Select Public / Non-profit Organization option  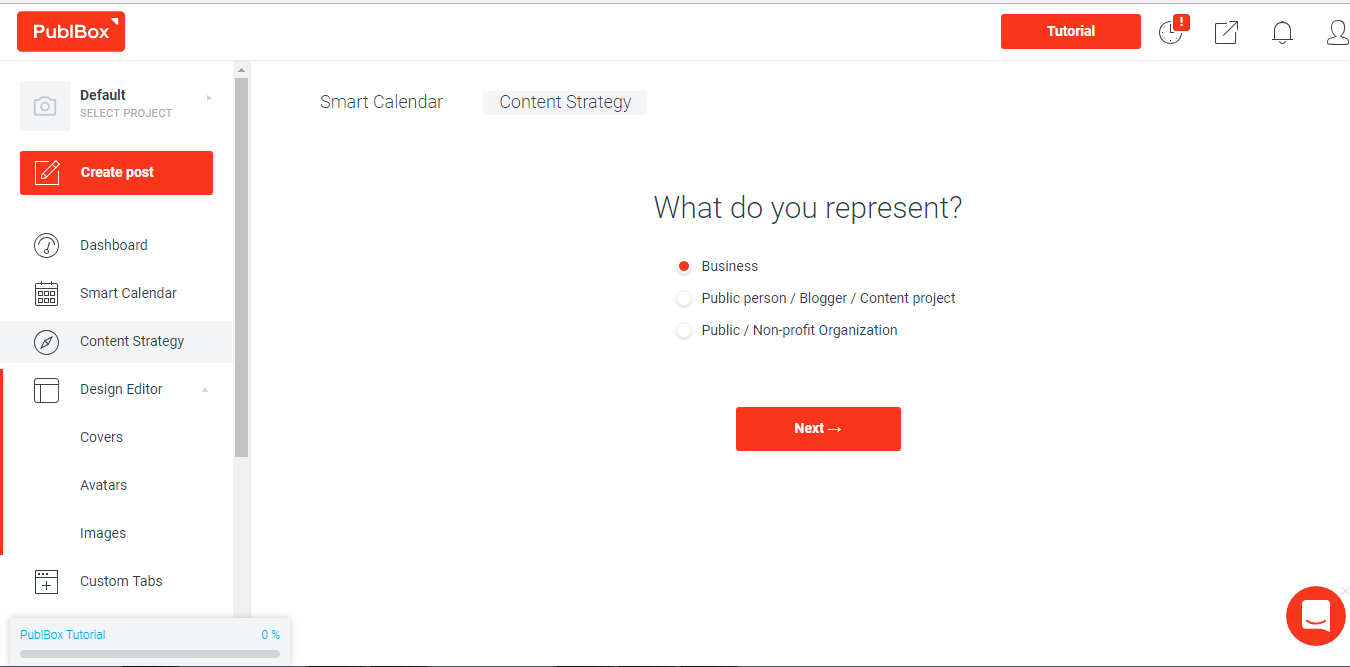click(x=684, y=330)
